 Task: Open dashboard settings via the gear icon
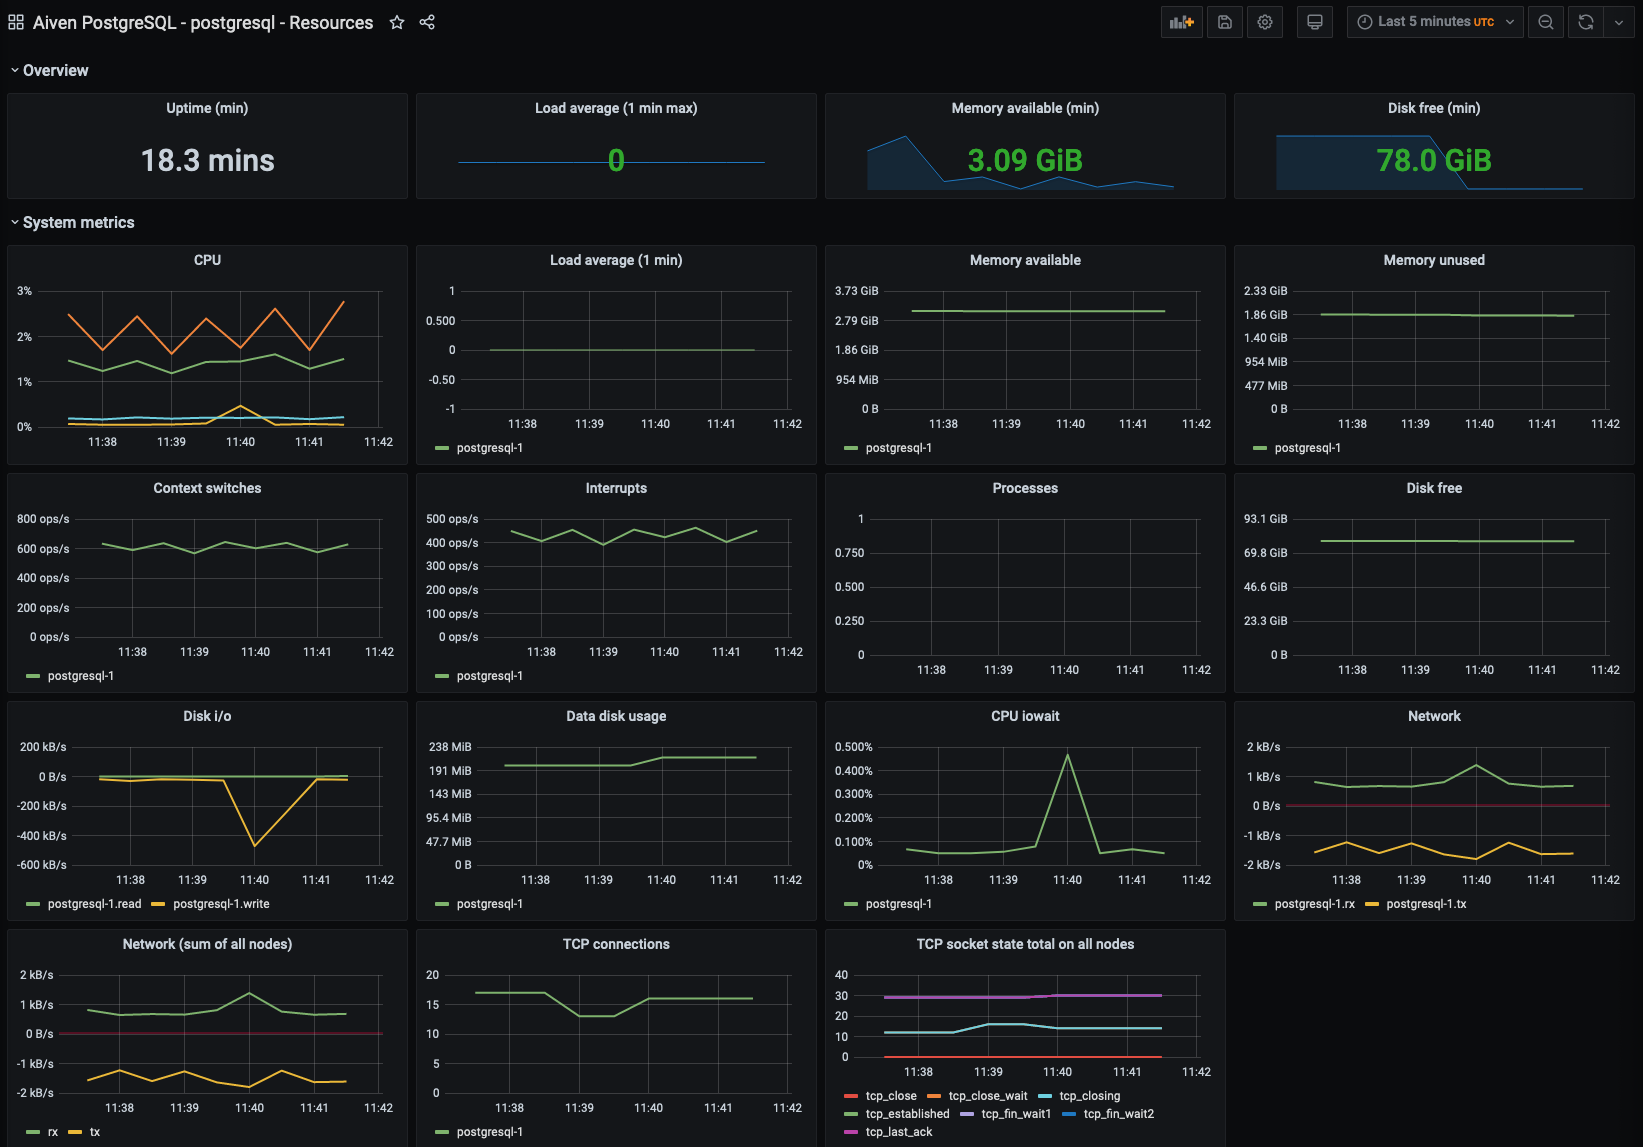(x=1264, y=21)
